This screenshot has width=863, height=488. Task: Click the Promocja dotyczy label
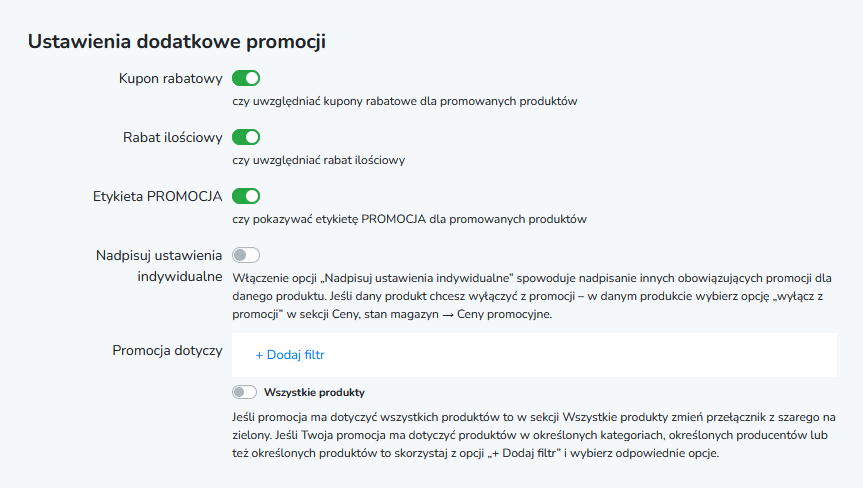click(x=167, y=350)
